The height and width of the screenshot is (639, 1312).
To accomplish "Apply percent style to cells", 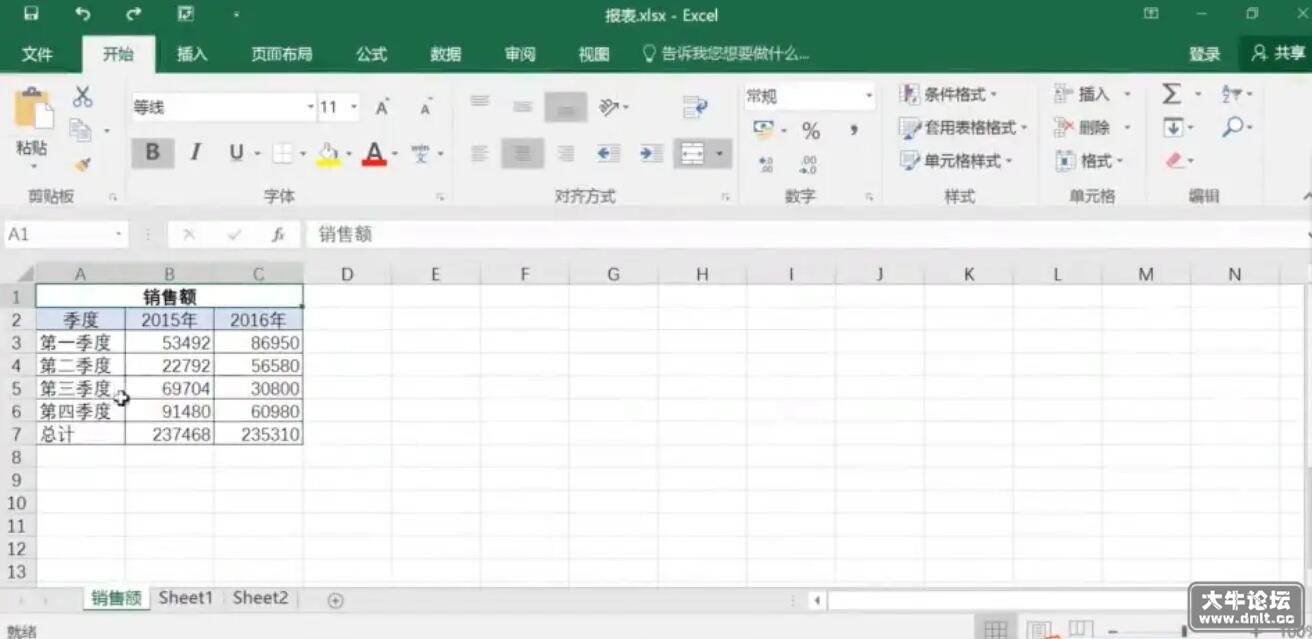I will [x=811, y=131].
